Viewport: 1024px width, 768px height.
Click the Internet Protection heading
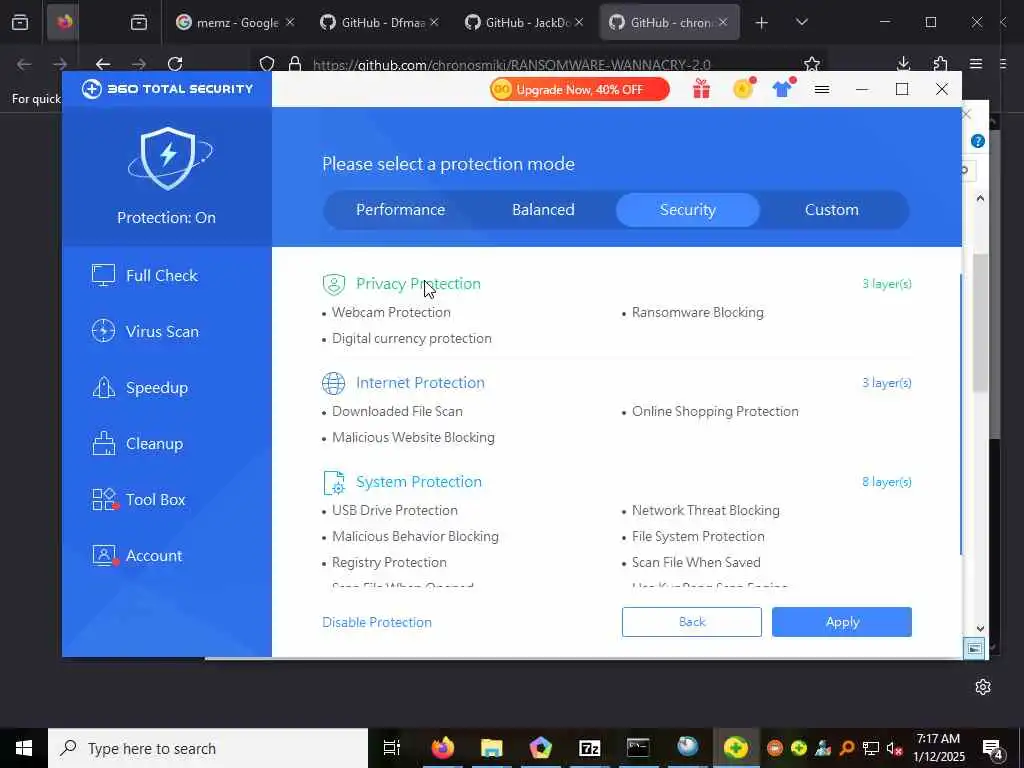tap(420, 383)
